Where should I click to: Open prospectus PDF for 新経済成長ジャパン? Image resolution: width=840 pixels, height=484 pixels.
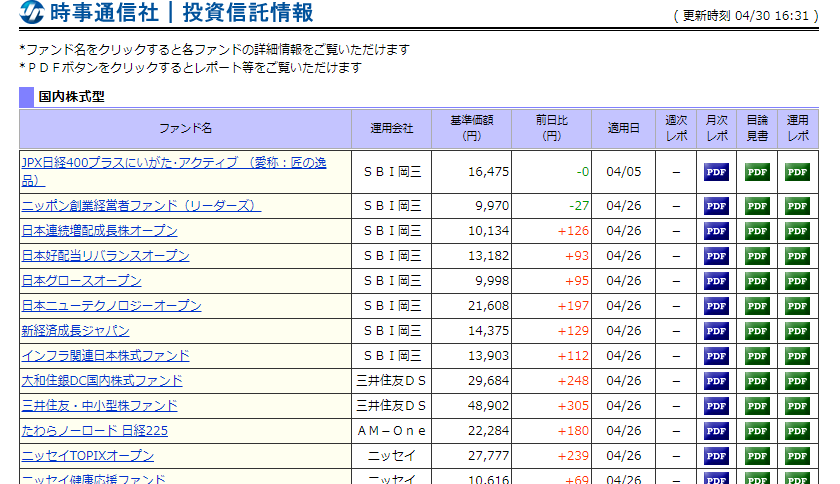coord(757,331)
